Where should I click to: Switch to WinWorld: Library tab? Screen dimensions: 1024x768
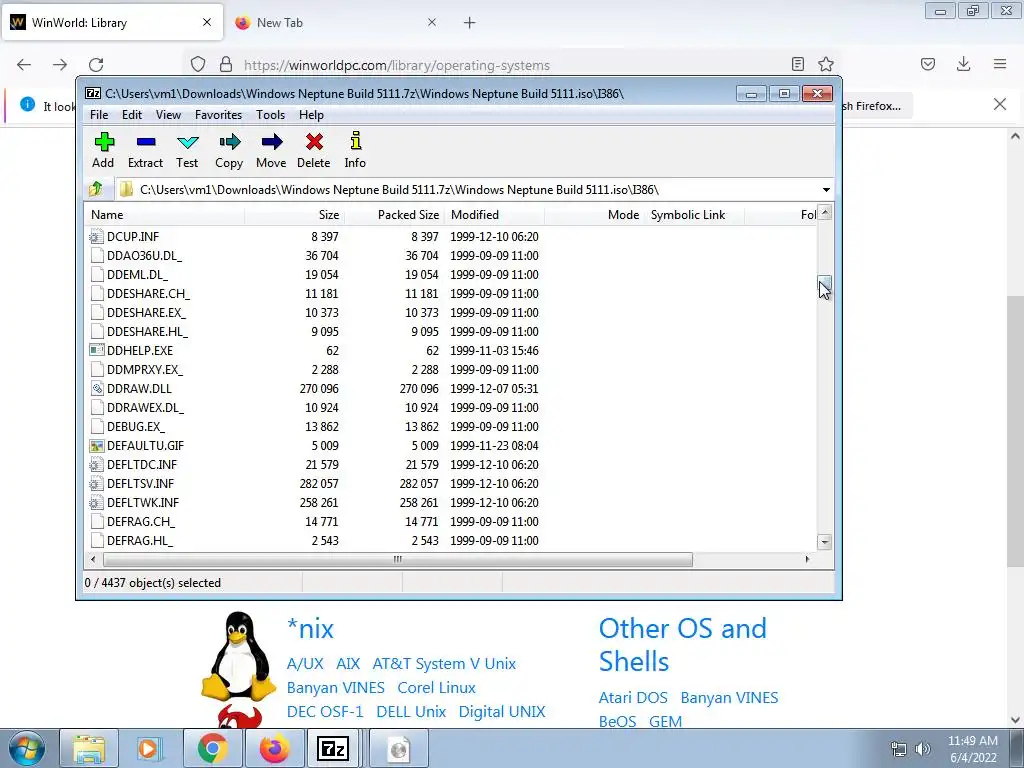pyautogui.click(x=112, y=23)
